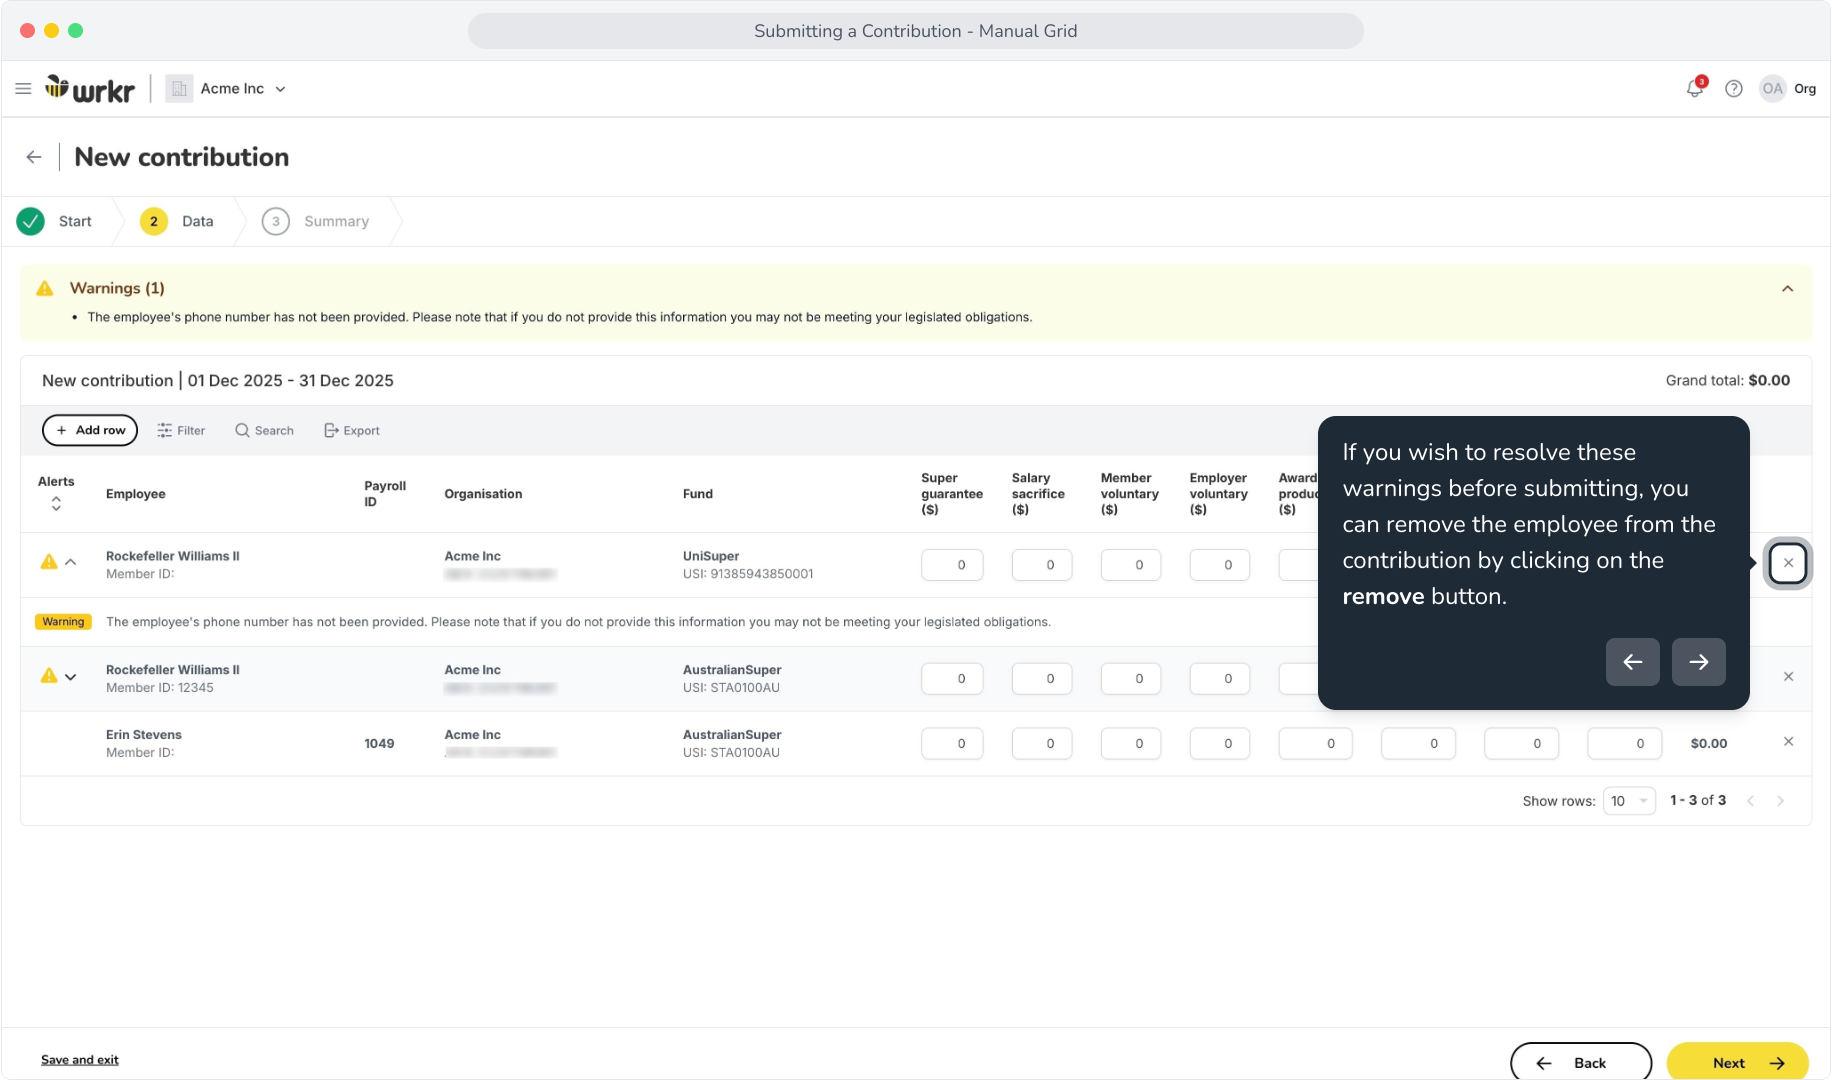Click the Save and exit link

click(x=80, y=1060)
